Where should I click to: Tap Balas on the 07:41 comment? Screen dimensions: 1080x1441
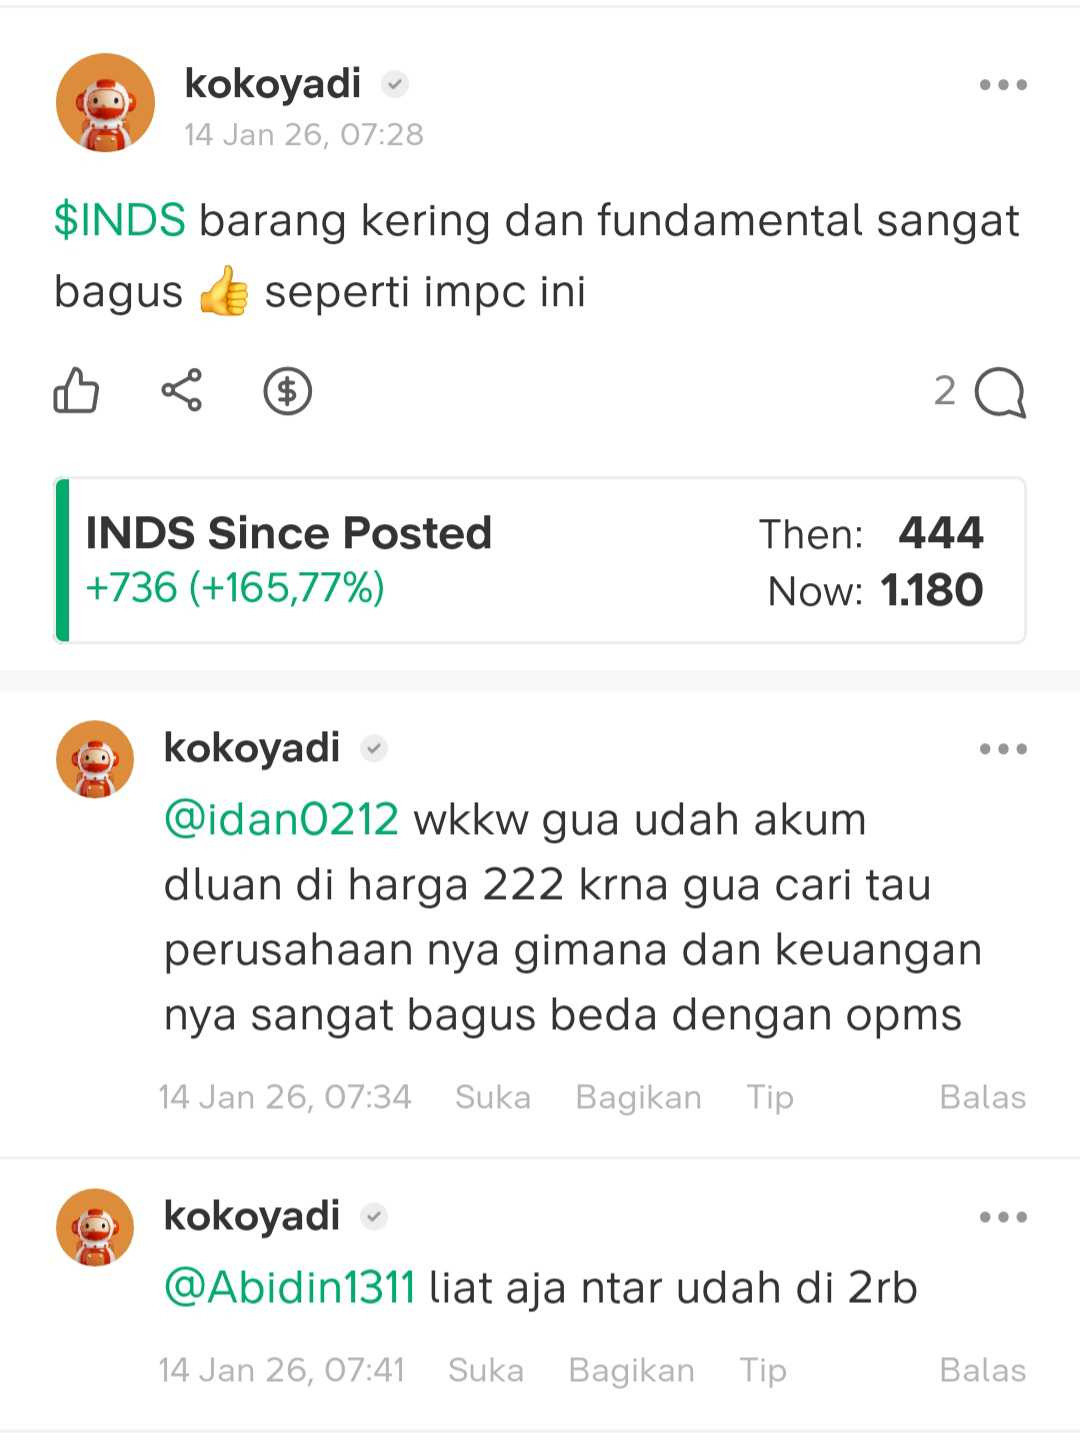pyautogui.click(x=983, y=1370)
